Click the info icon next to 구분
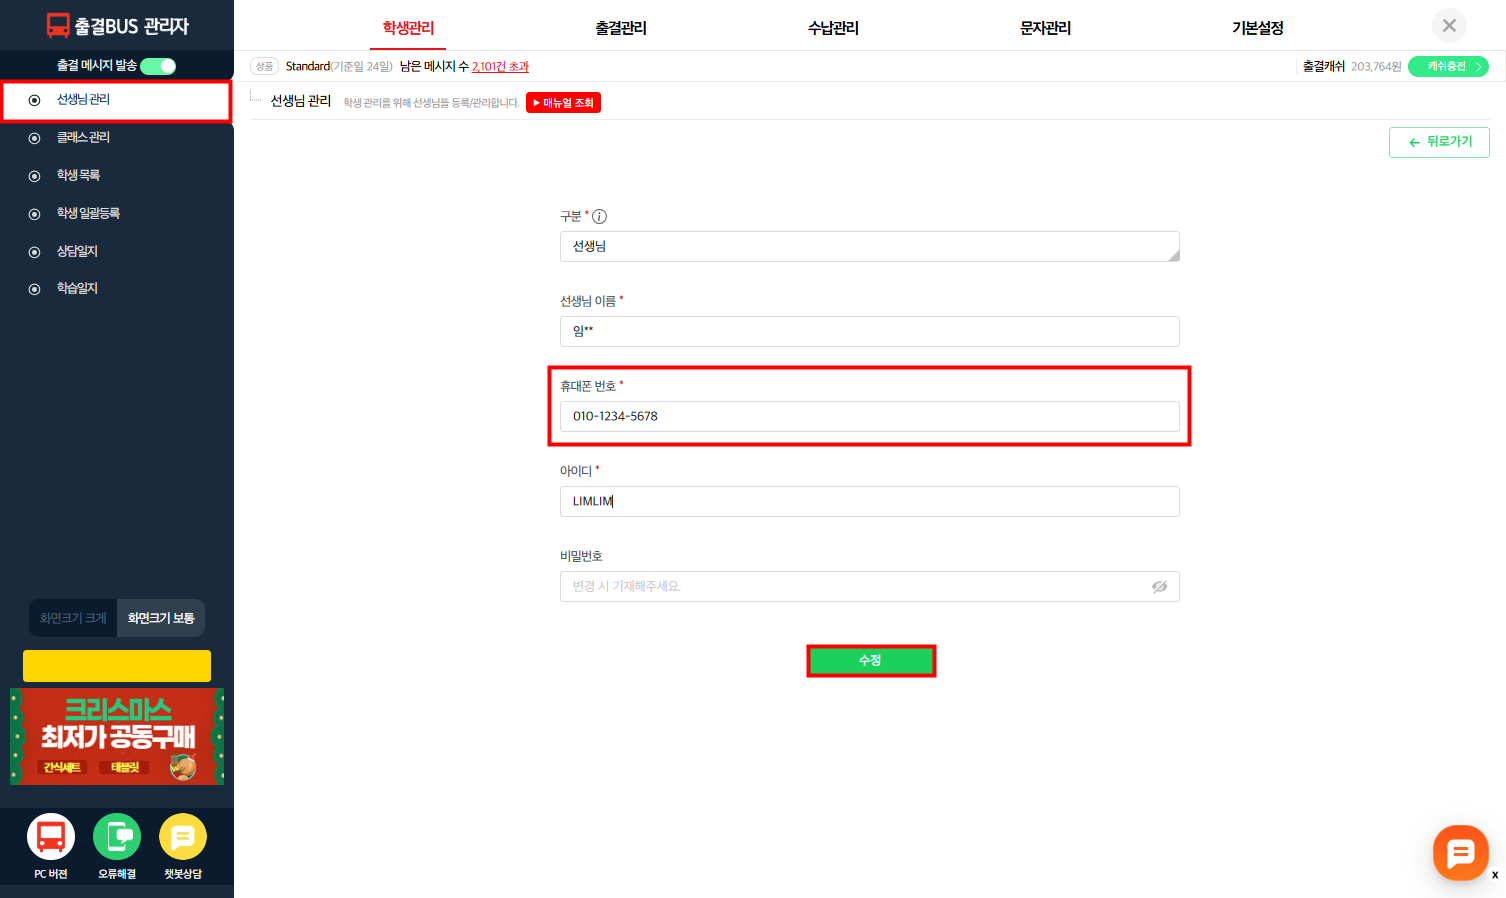The width and height of the screenshot is (1506, 898). pos(600,217)
